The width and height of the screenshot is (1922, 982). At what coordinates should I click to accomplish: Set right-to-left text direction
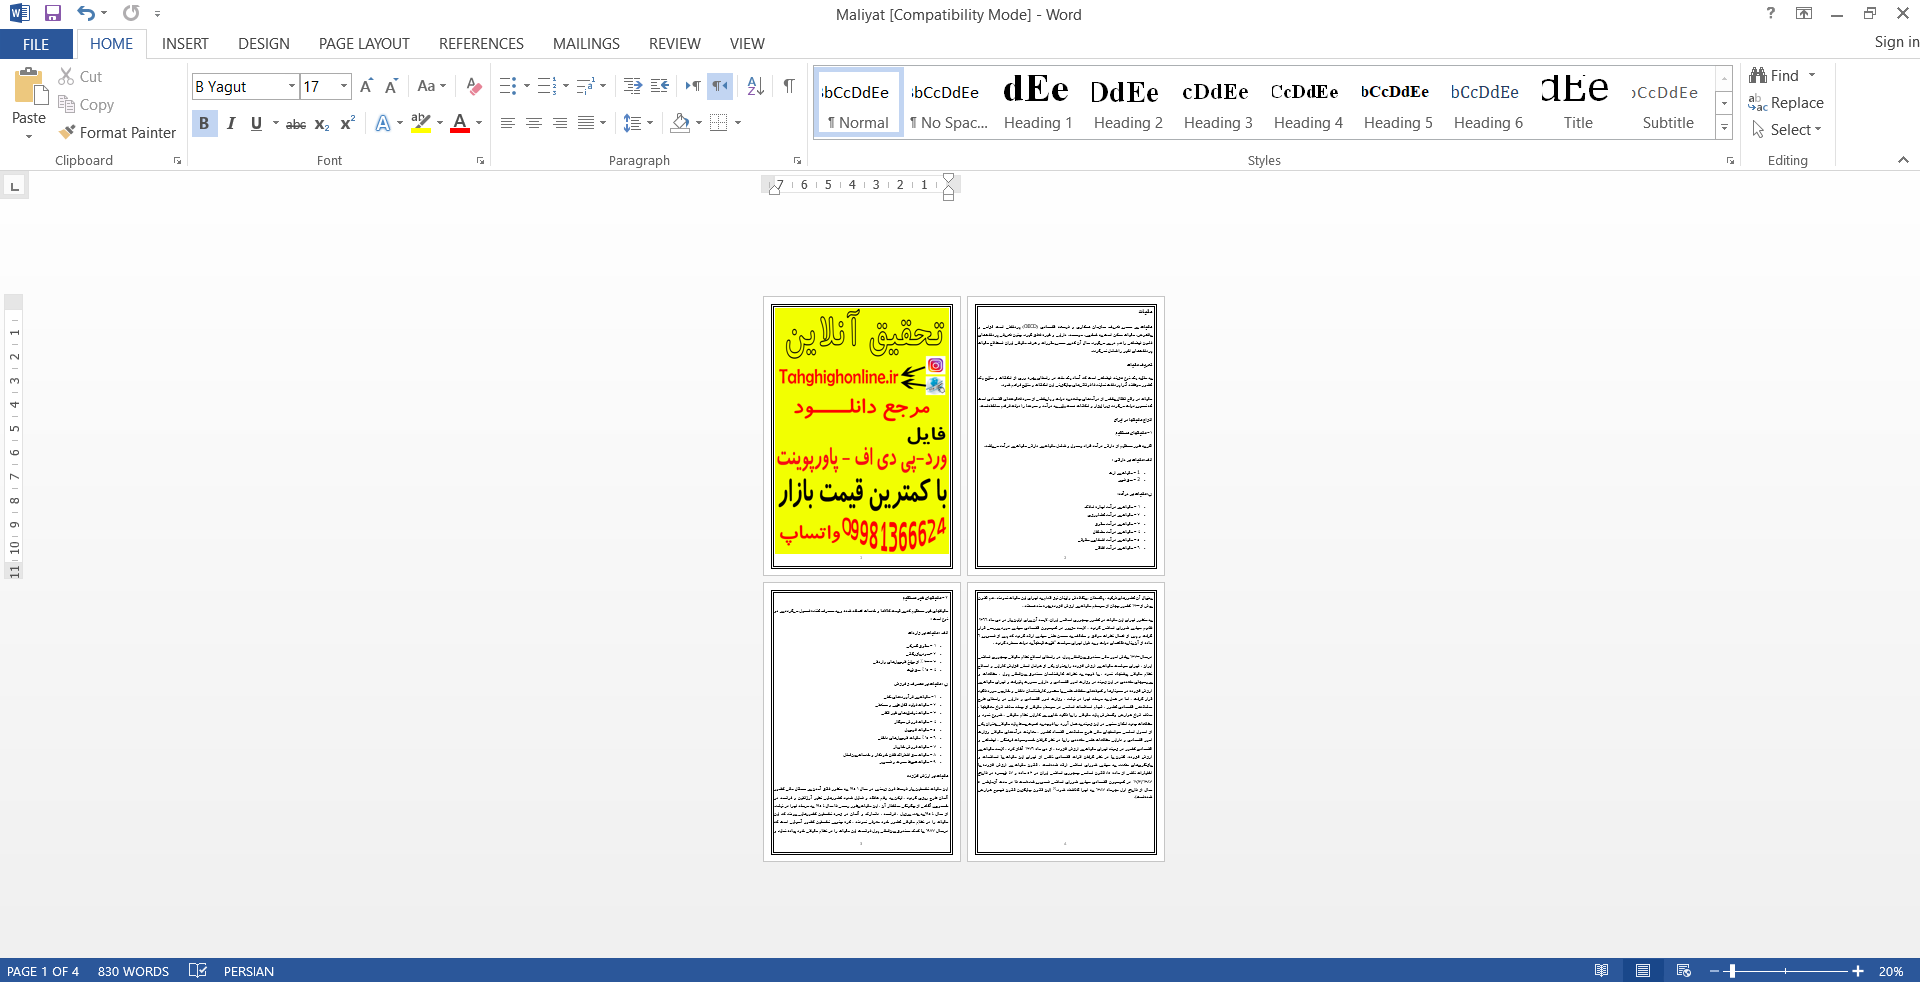720,86
